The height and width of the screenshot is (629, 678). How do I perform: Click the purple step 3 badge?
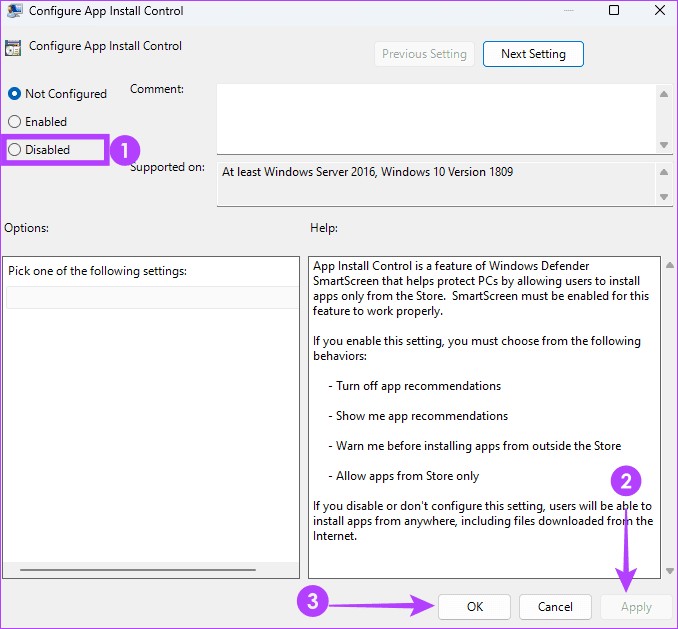click(313, 604)
